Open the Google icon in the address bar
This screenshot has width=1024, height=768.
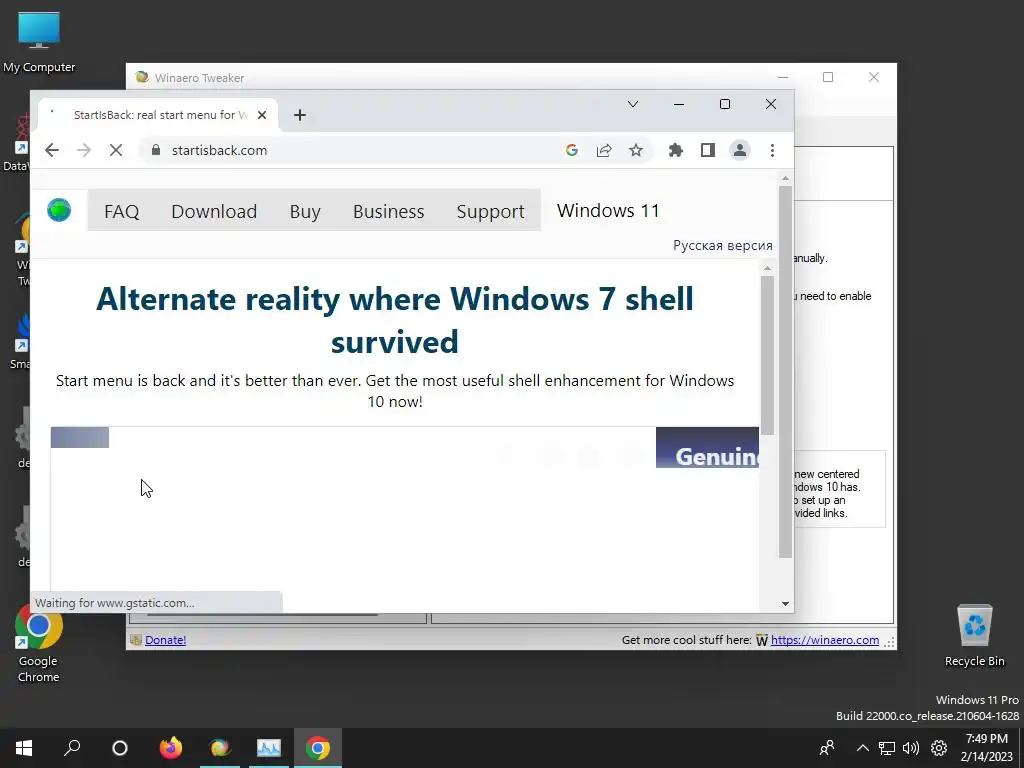571,150
